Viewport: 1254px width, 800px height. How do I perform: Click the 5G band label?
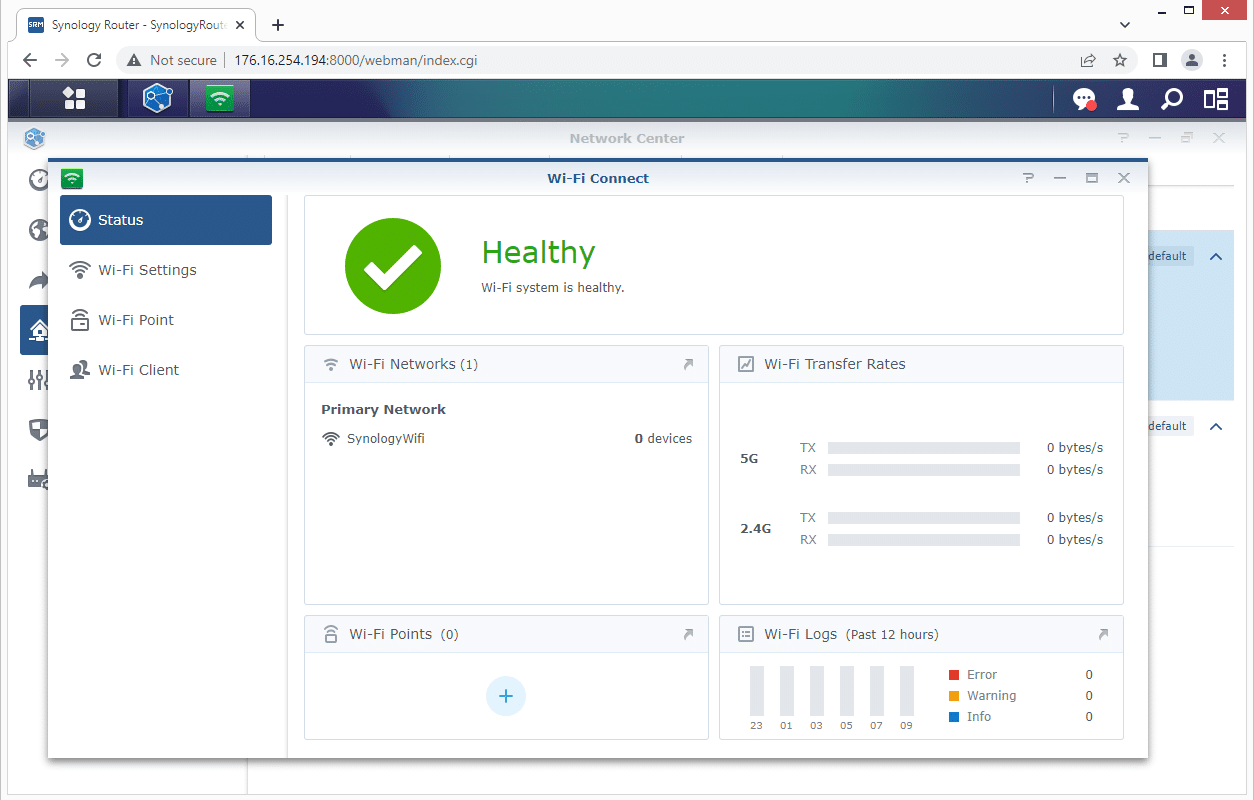(749, 459)
